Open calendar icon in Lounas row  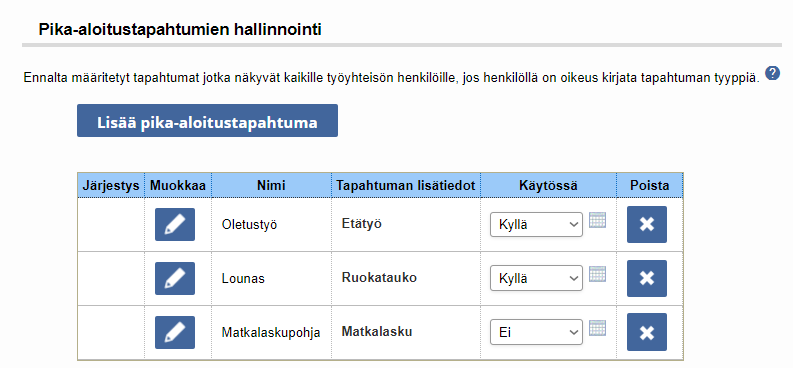pos(598,274)
